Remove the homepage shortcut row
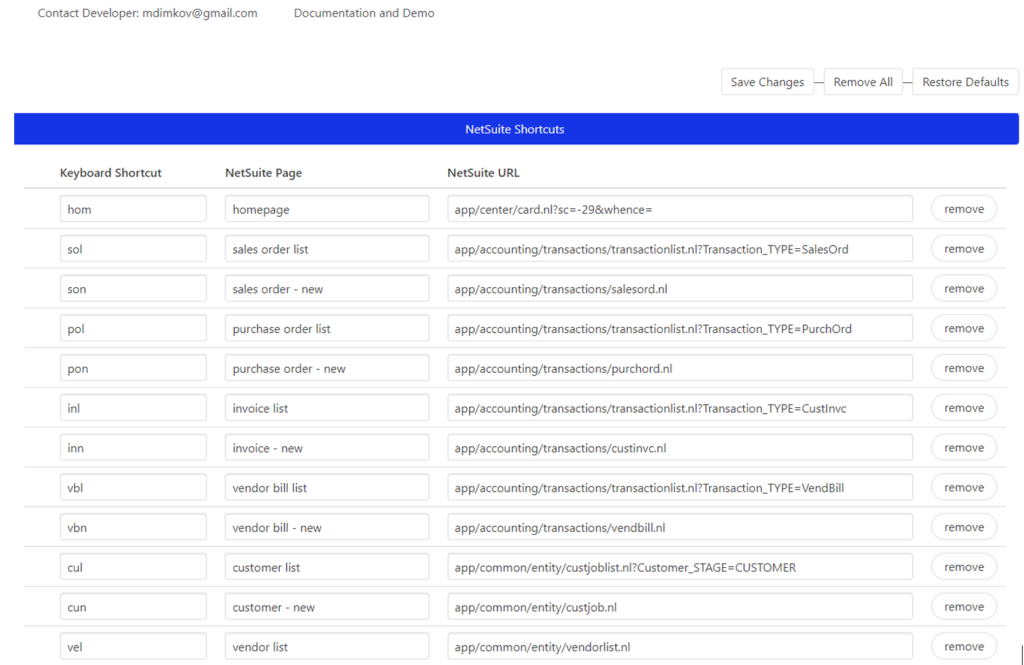 point(964,209)
